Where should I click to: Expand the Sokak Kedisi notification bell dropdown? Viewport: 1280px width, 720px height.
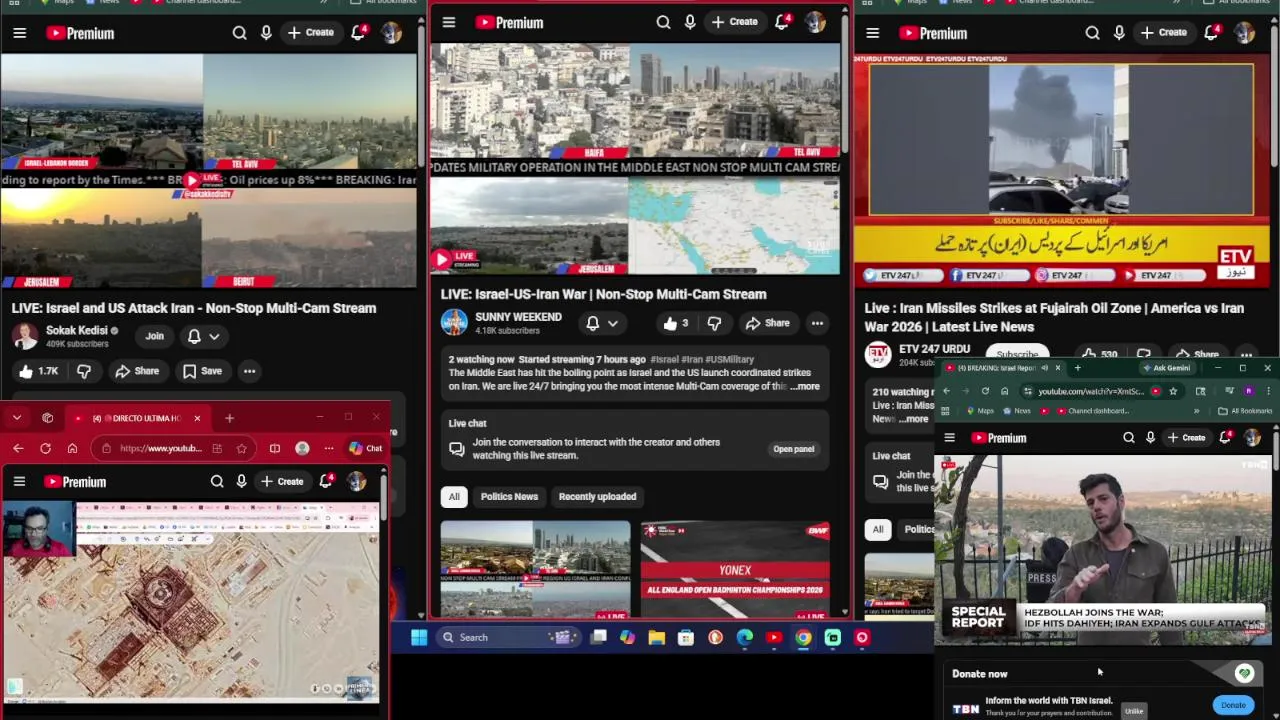click(213, 337)
